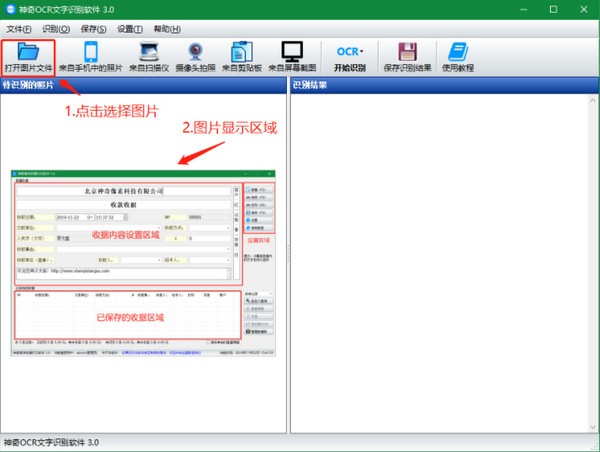Image resolution: width=600 pixels, height=452 pixels.
Task: Maximize the 神奇OCR文字识别软件 window
Action: point(553,9)
